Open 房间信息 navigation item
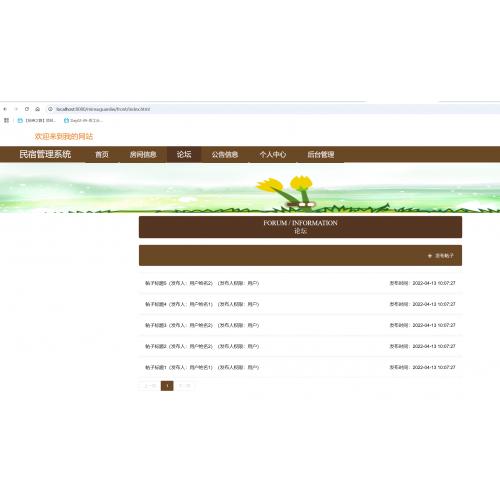 143,154
